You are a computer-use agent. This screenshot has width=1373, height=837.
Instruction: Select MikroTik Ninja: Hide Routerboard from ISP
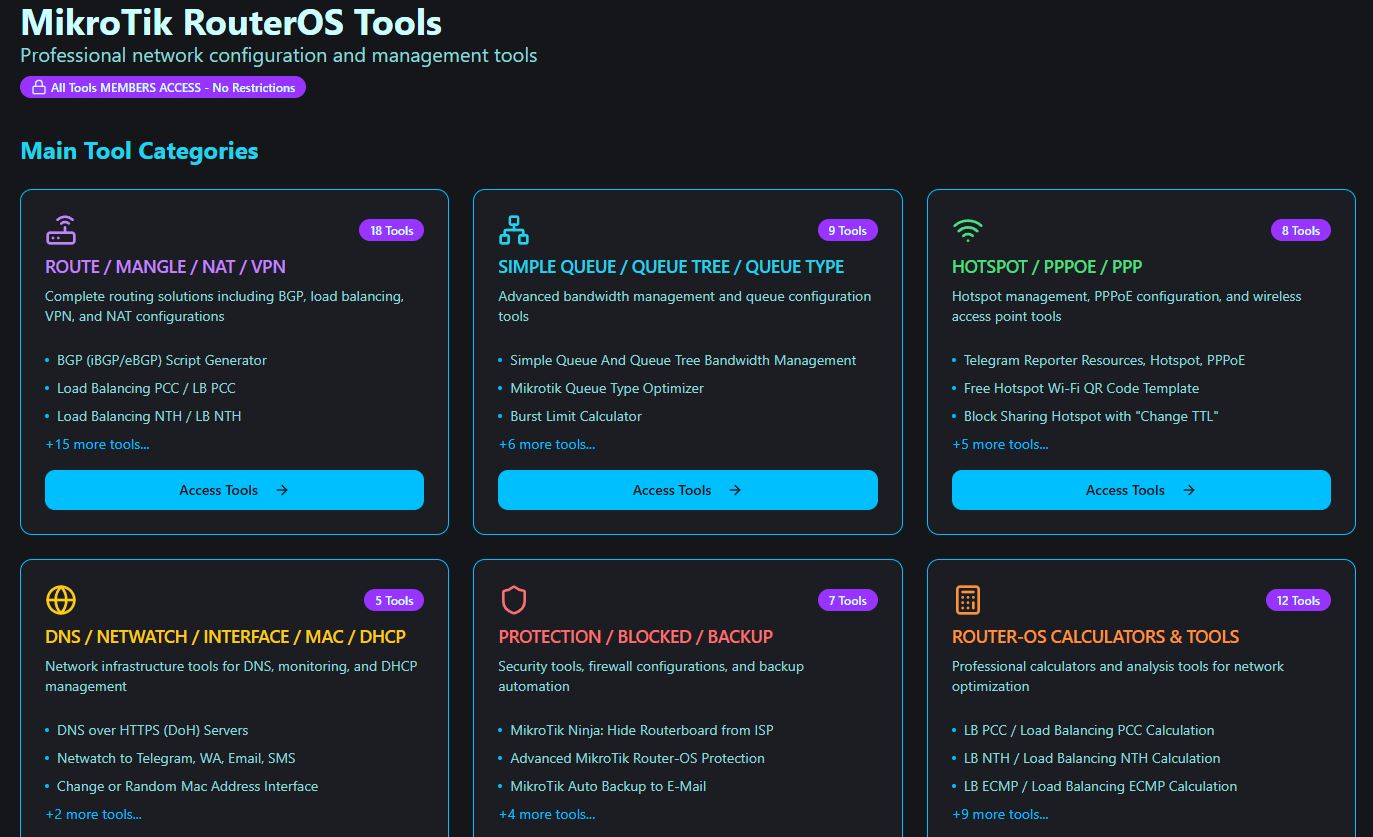pos(642,730)
